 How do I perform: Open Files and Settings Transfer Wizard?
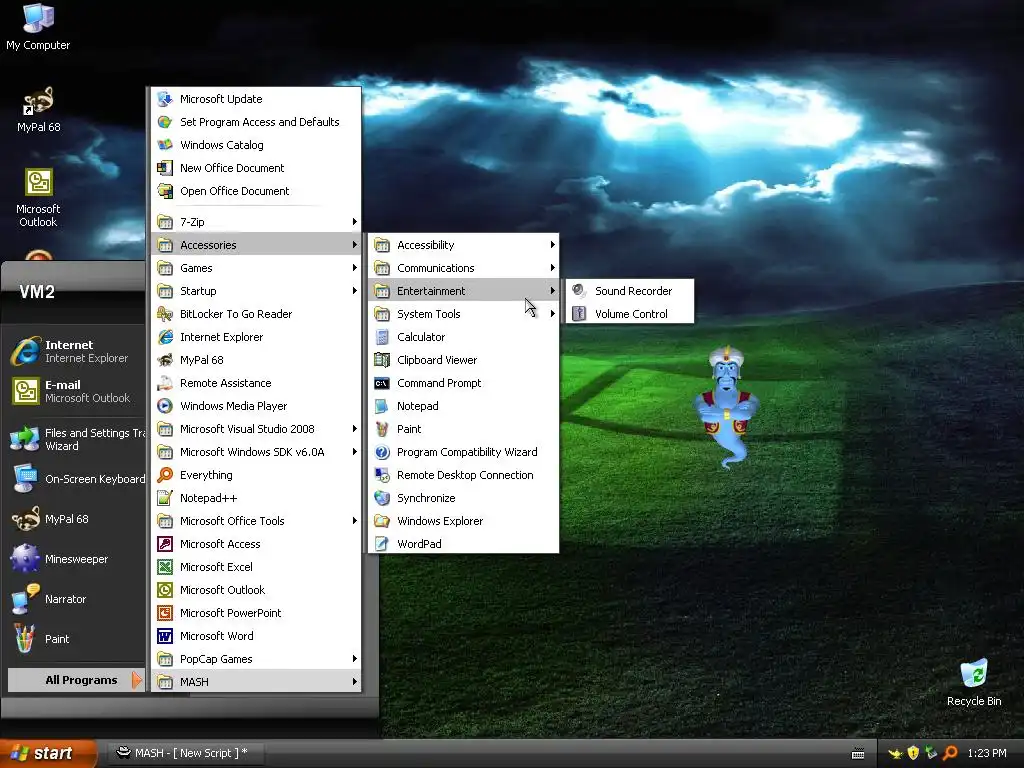[x=76, y=440]
